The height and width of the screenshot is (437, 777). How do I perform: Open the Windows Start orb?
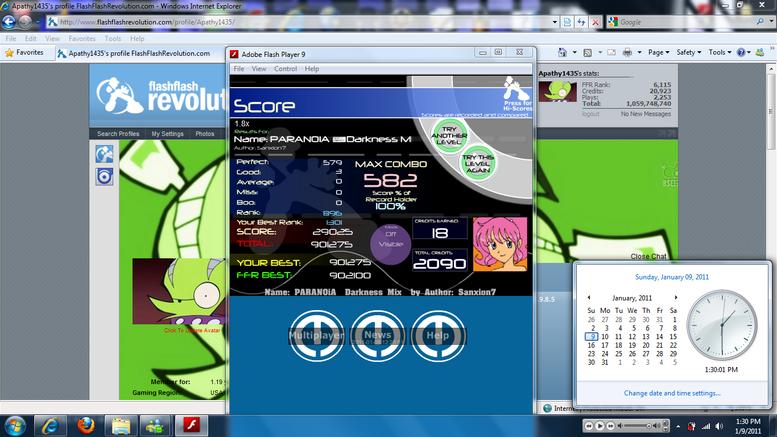[x=15, y=426]
